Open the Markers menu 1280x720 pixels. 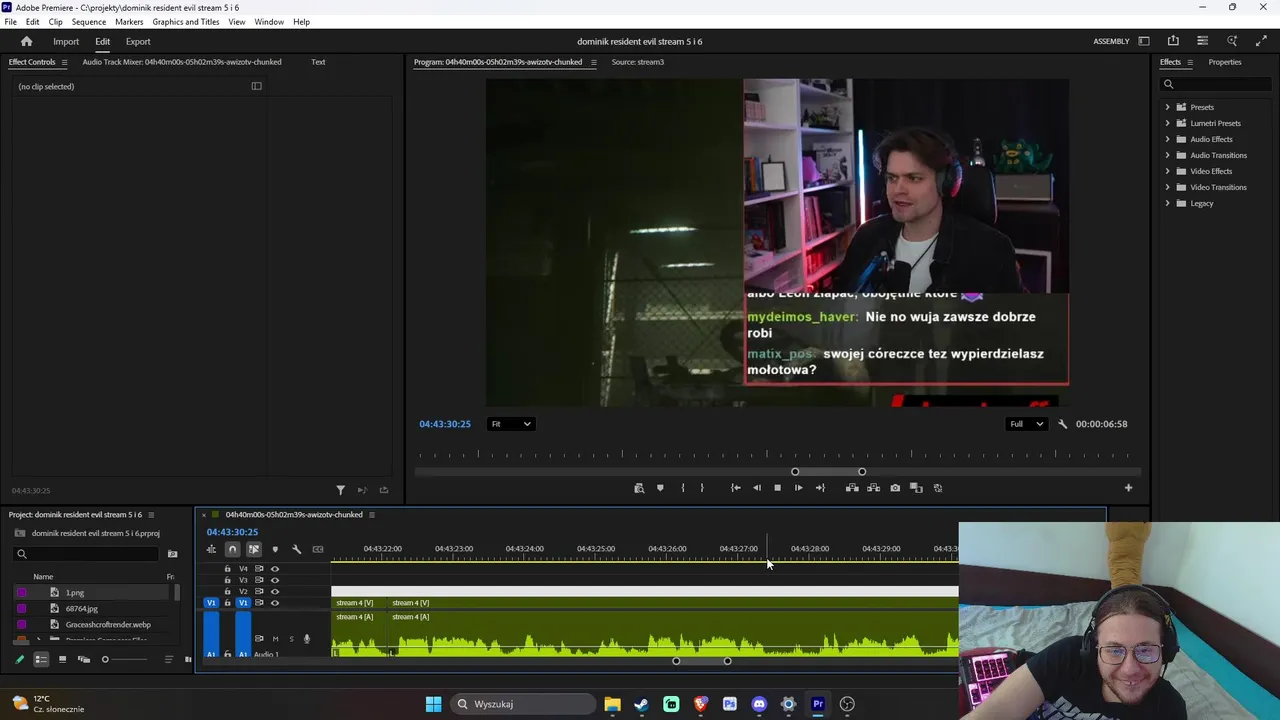[x=129, y=21]
